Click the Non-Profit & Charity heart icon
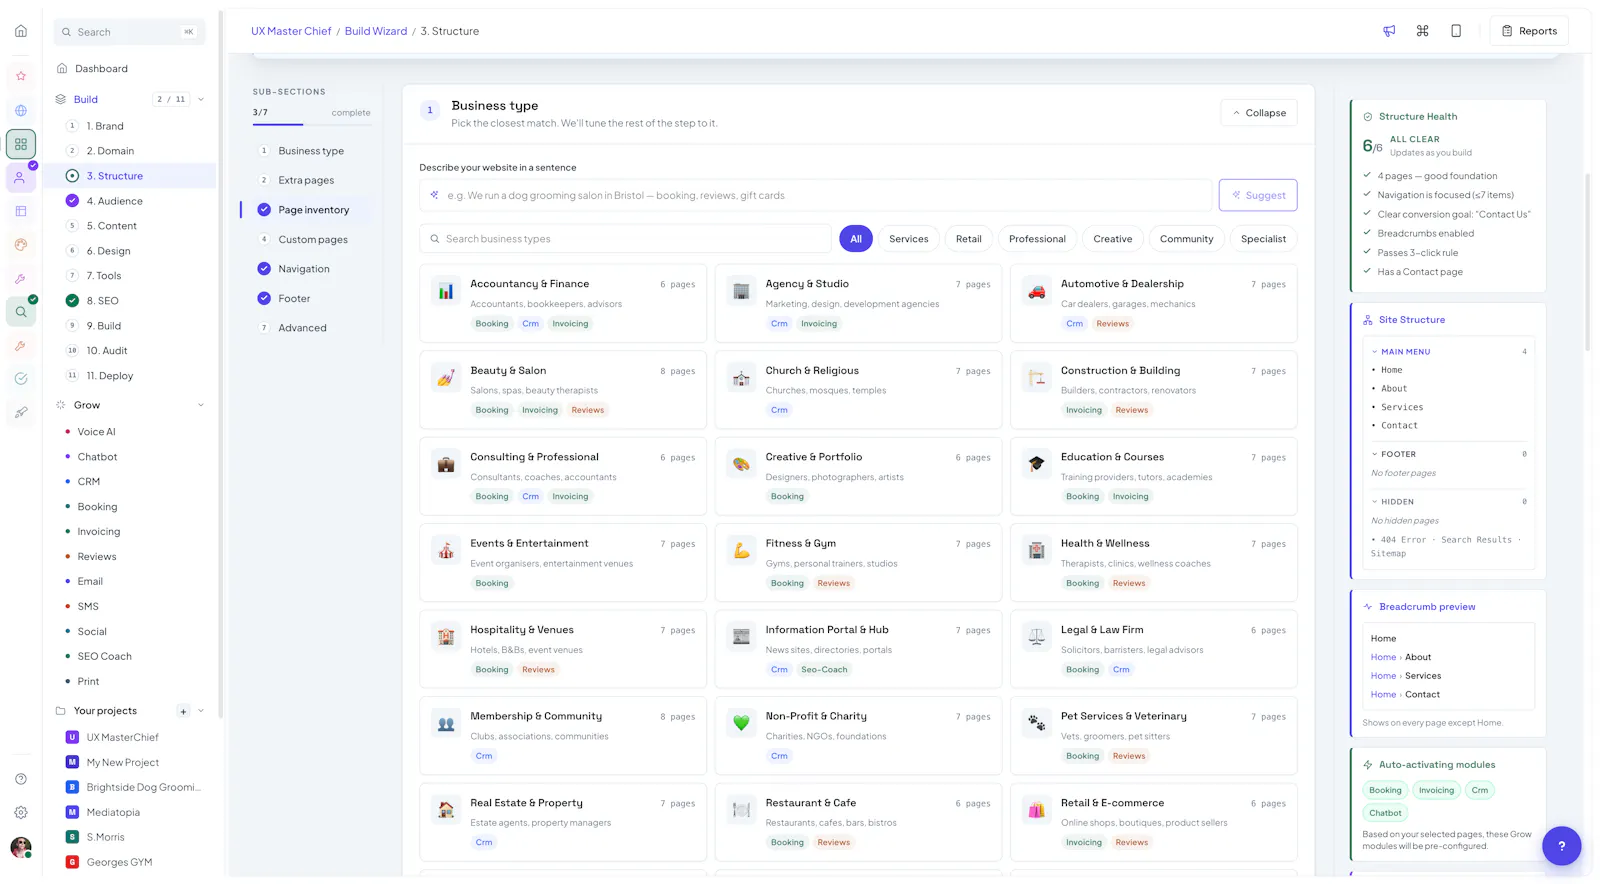This screenshot has width=1600, height=884. (741, 723)
